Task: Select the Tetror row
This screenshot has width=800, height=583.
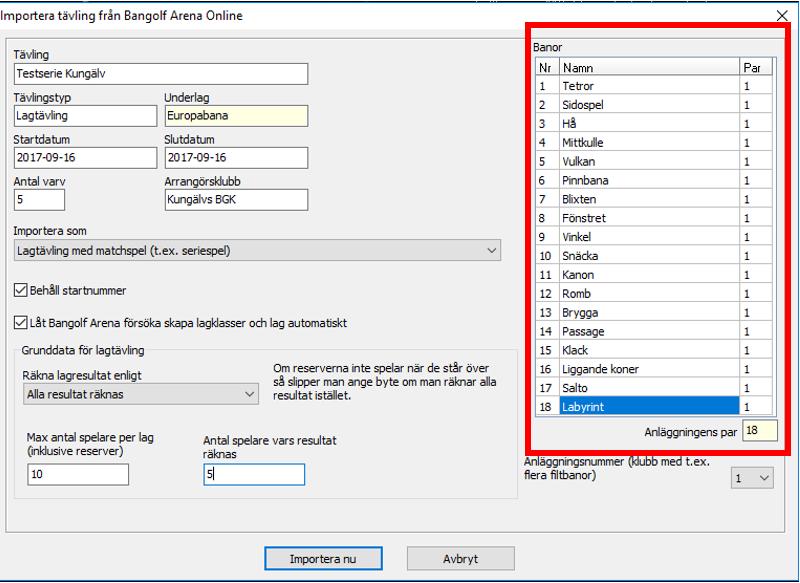Action: 654,86
